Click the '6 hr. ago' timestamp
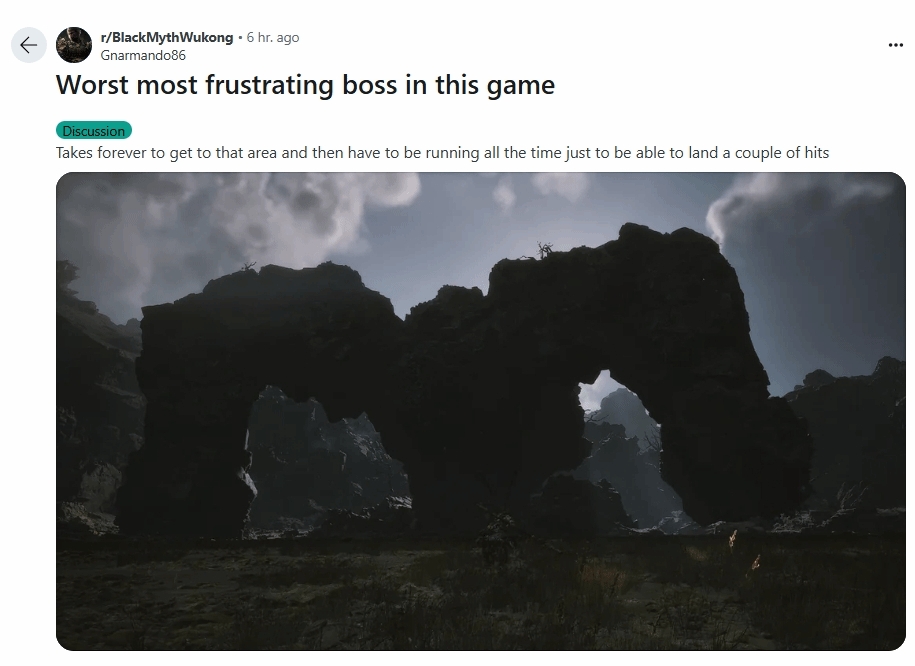915x666 pixels. (x=273, y=37)
